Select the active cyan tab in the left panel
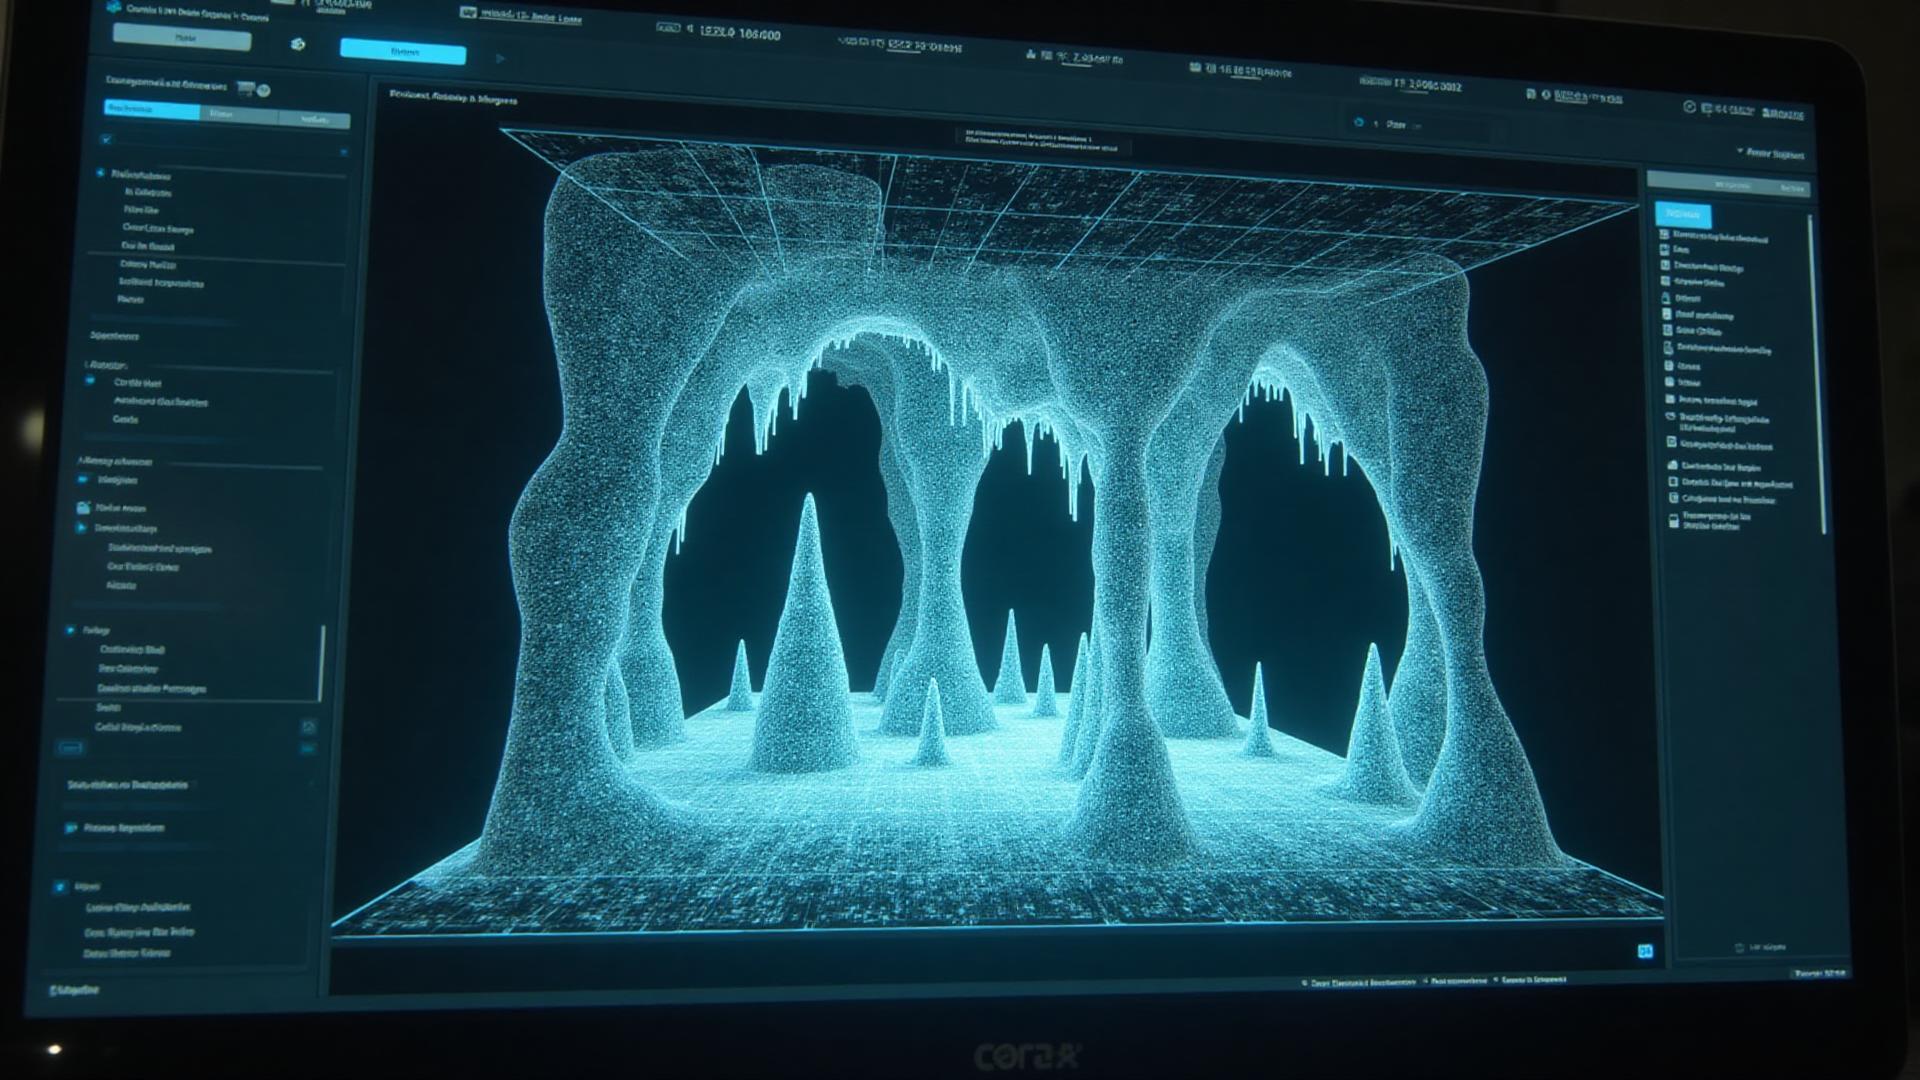Image resolution: width=1920 pixels, height=1080 pixels. click(x=152, y=109)
